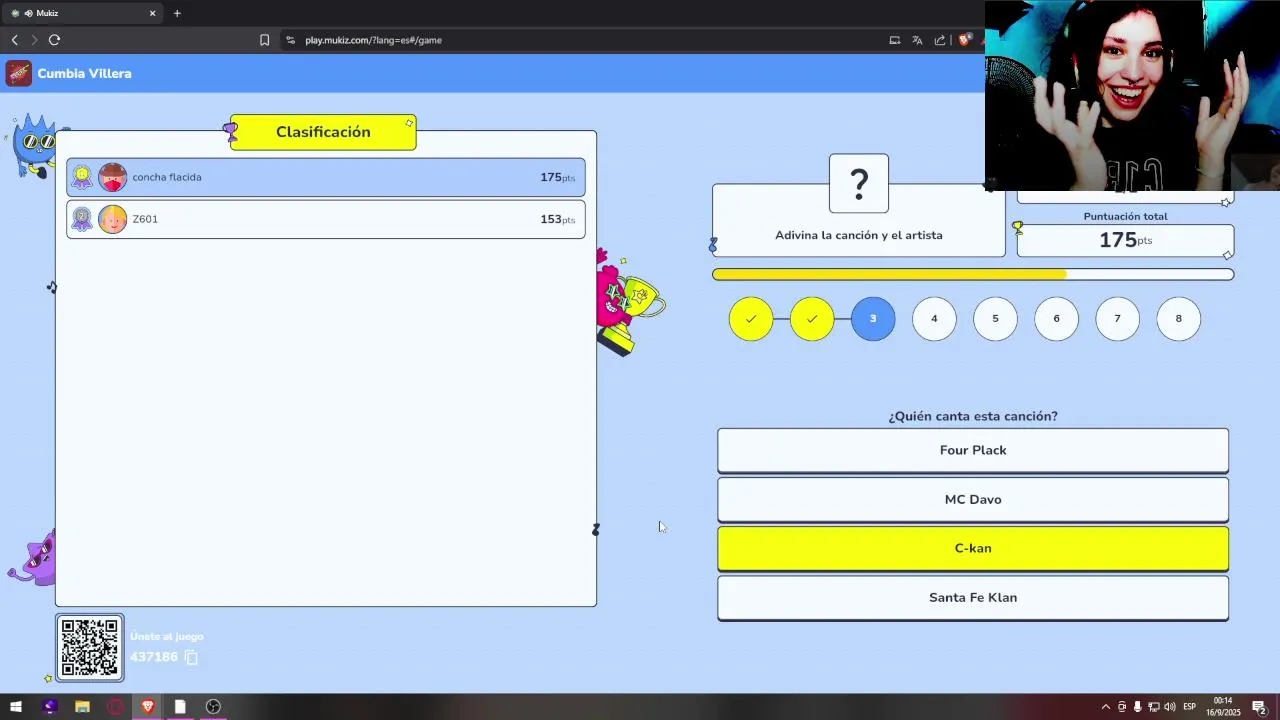The width and height of the screenshot is (1280, 720).
Task: Click the streamer webcam overlay
Action: [1132, 95]
